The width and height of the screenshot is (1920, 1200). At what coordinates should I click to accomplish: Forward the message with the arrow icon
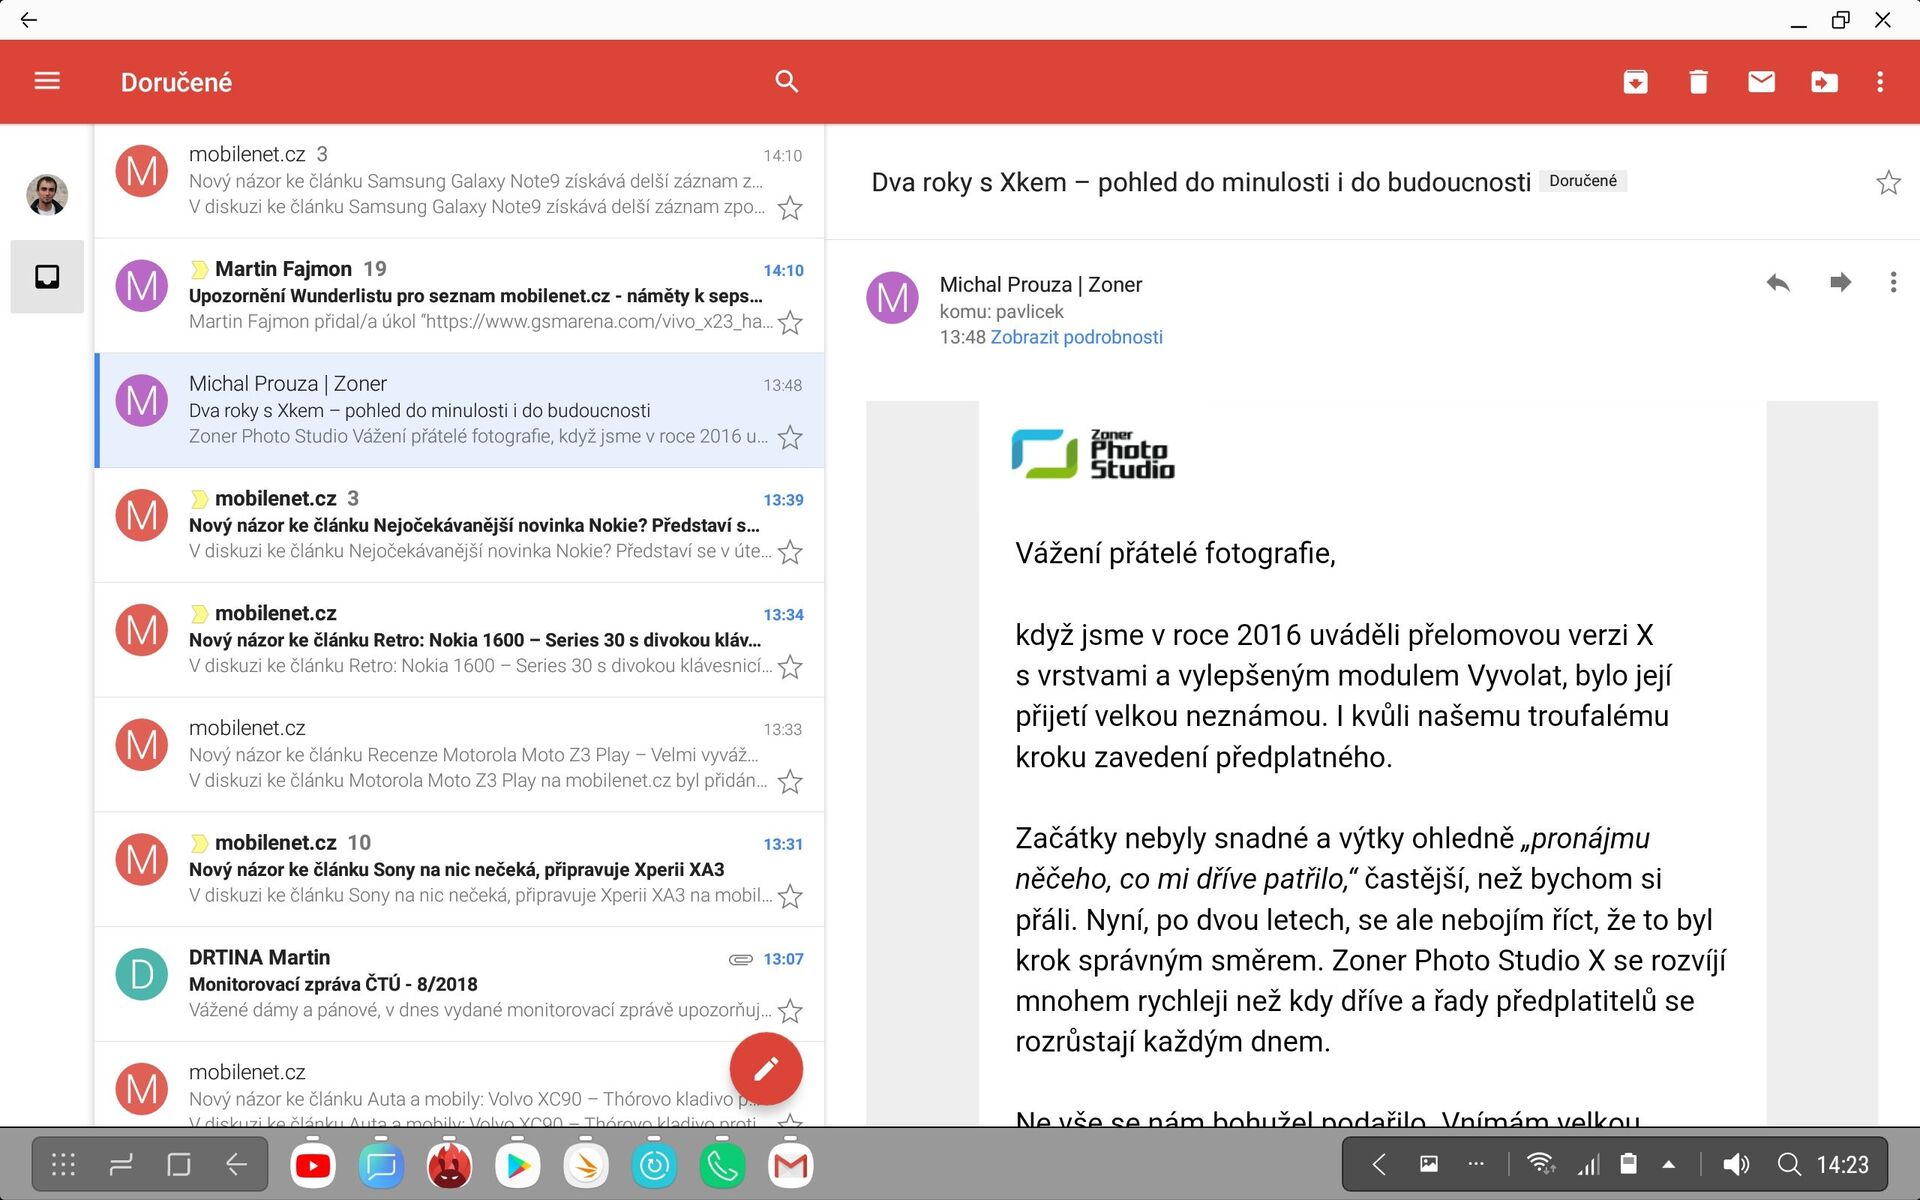point(1840,283)
